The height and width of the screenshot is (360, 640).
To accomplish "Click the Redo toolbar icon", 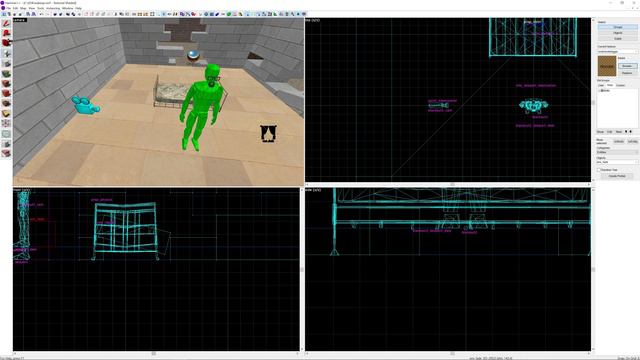I will tap(47, 14).
